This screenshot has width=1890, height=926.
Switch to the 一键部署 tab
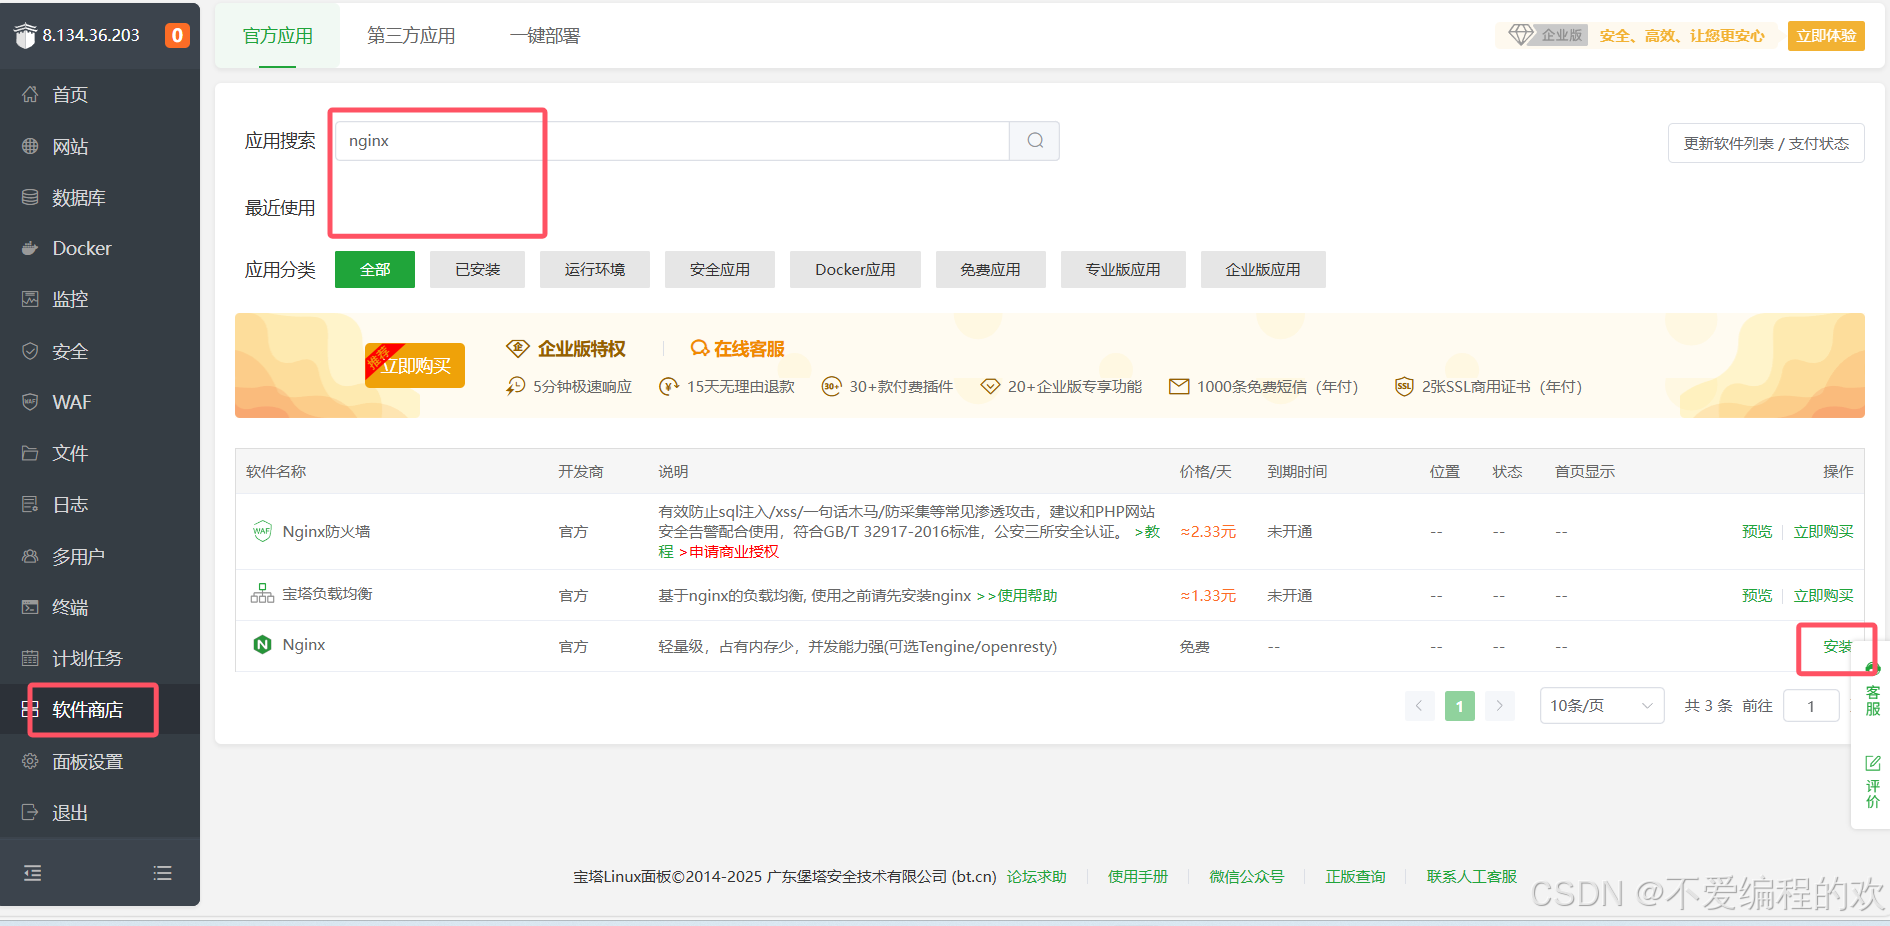pos(545,36)
